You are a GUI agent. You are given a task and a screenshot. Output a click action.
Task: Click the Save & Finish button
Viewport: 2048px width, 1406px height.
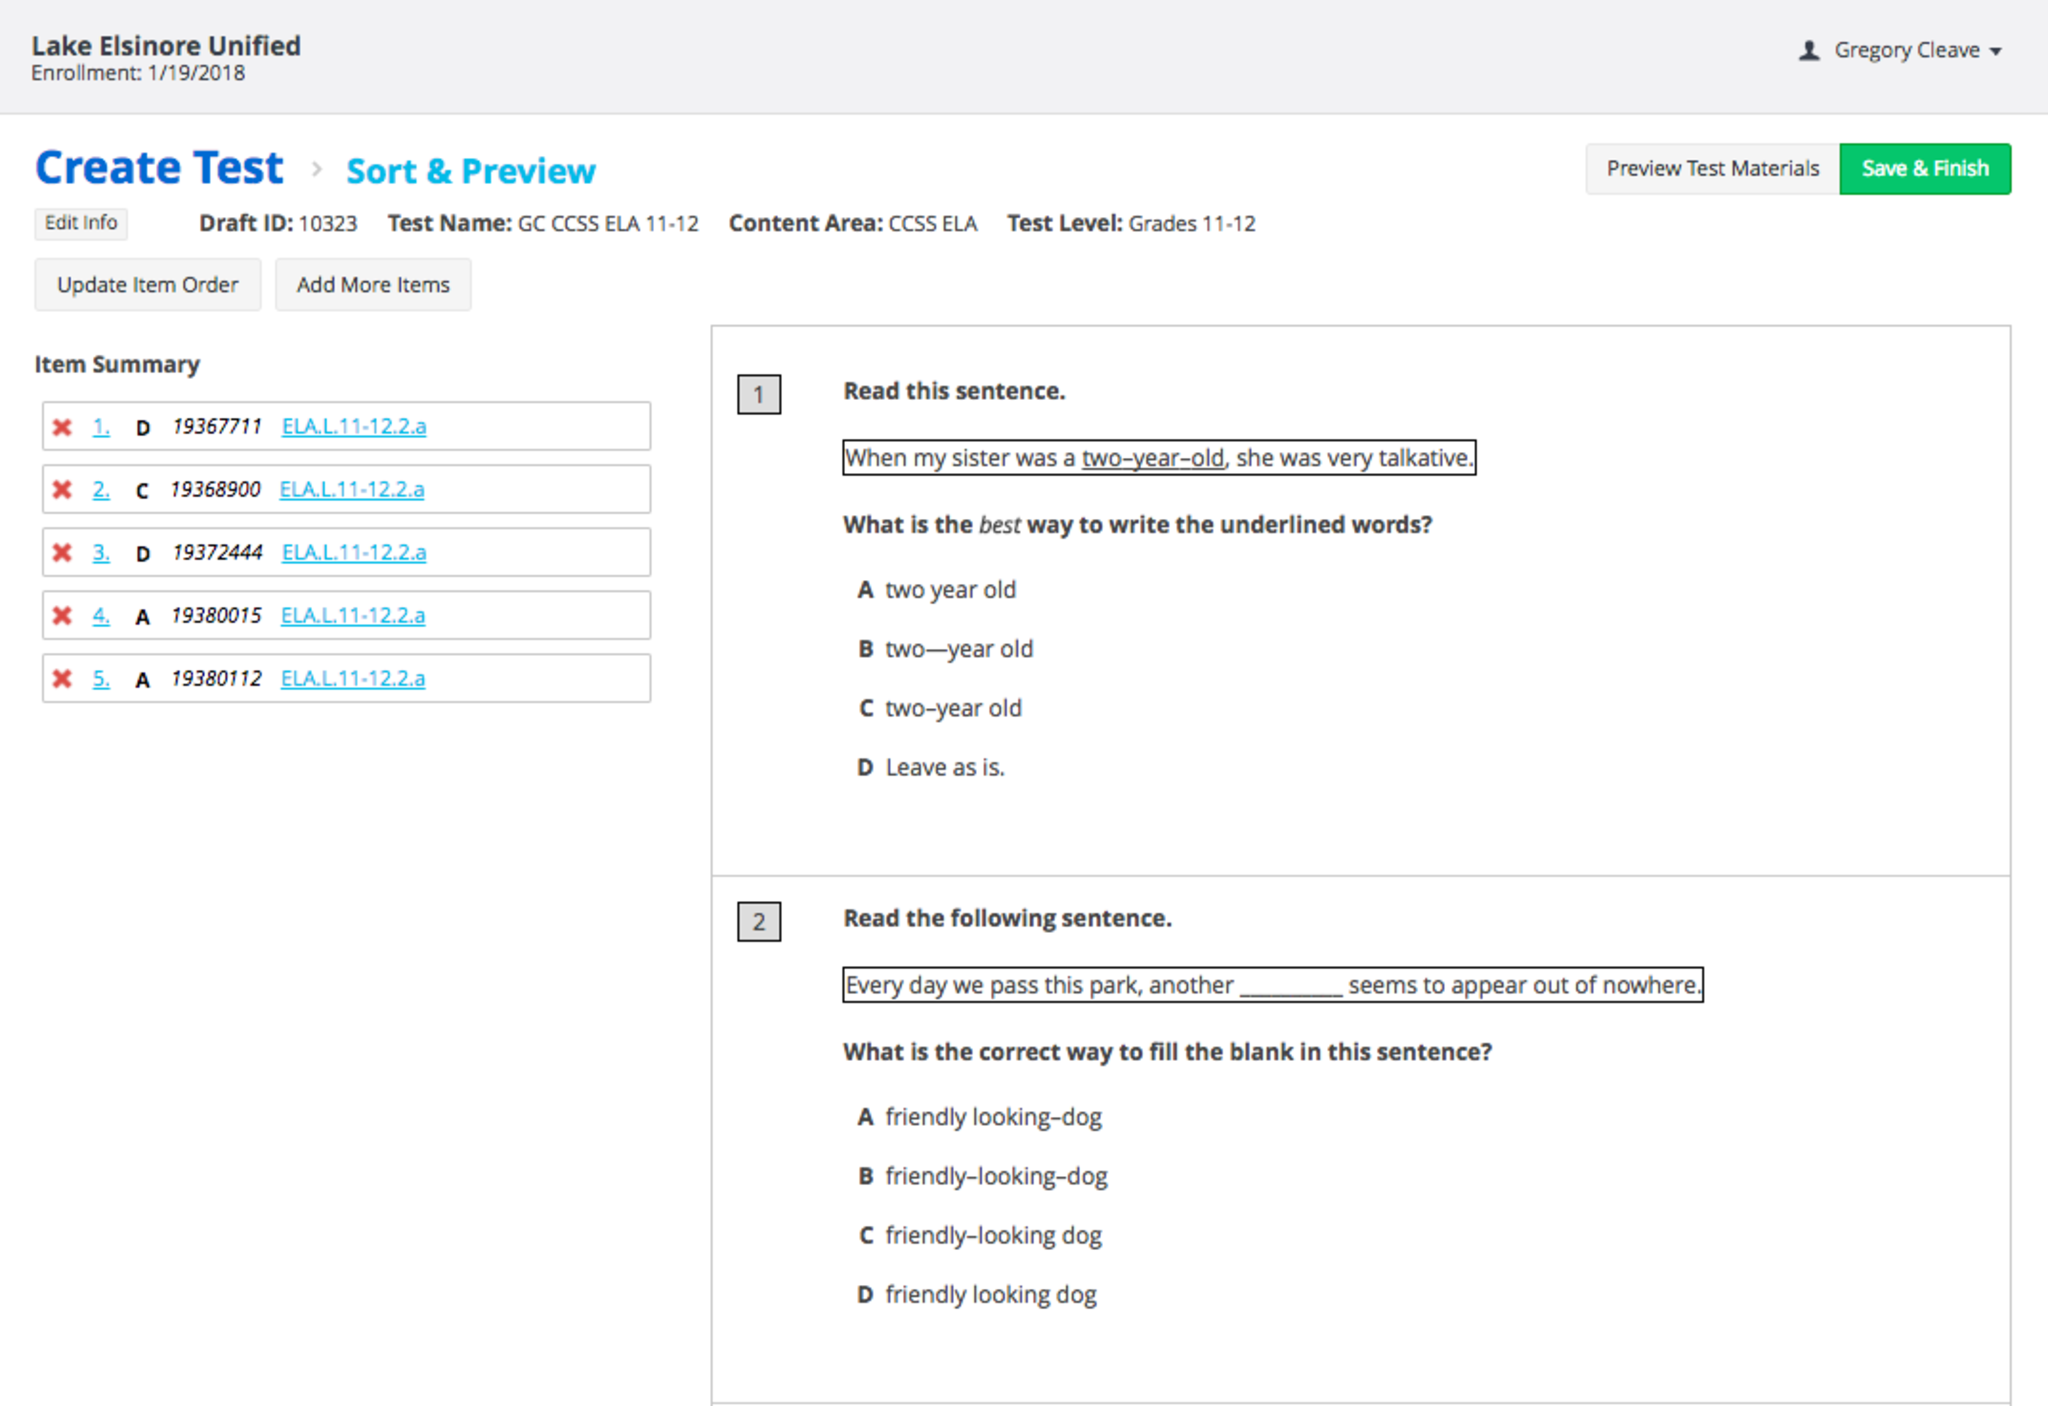click(1924, 169)
